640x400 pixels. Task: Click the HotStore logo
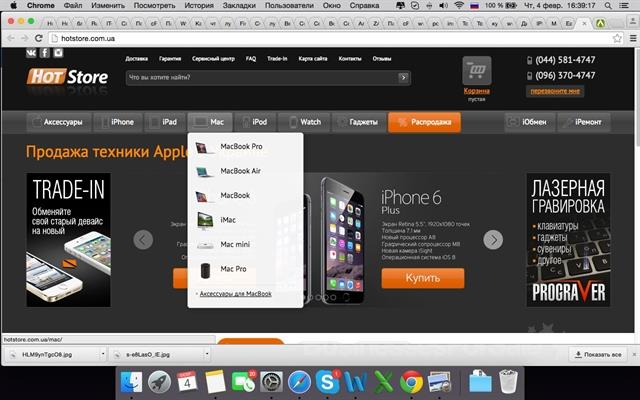click(67, 76)
